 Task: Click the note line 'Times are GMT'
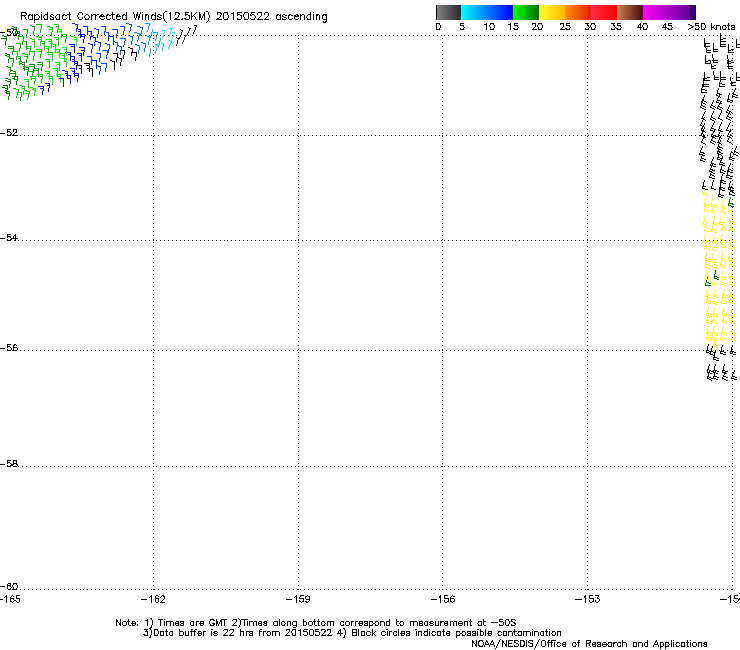[193, 623]
